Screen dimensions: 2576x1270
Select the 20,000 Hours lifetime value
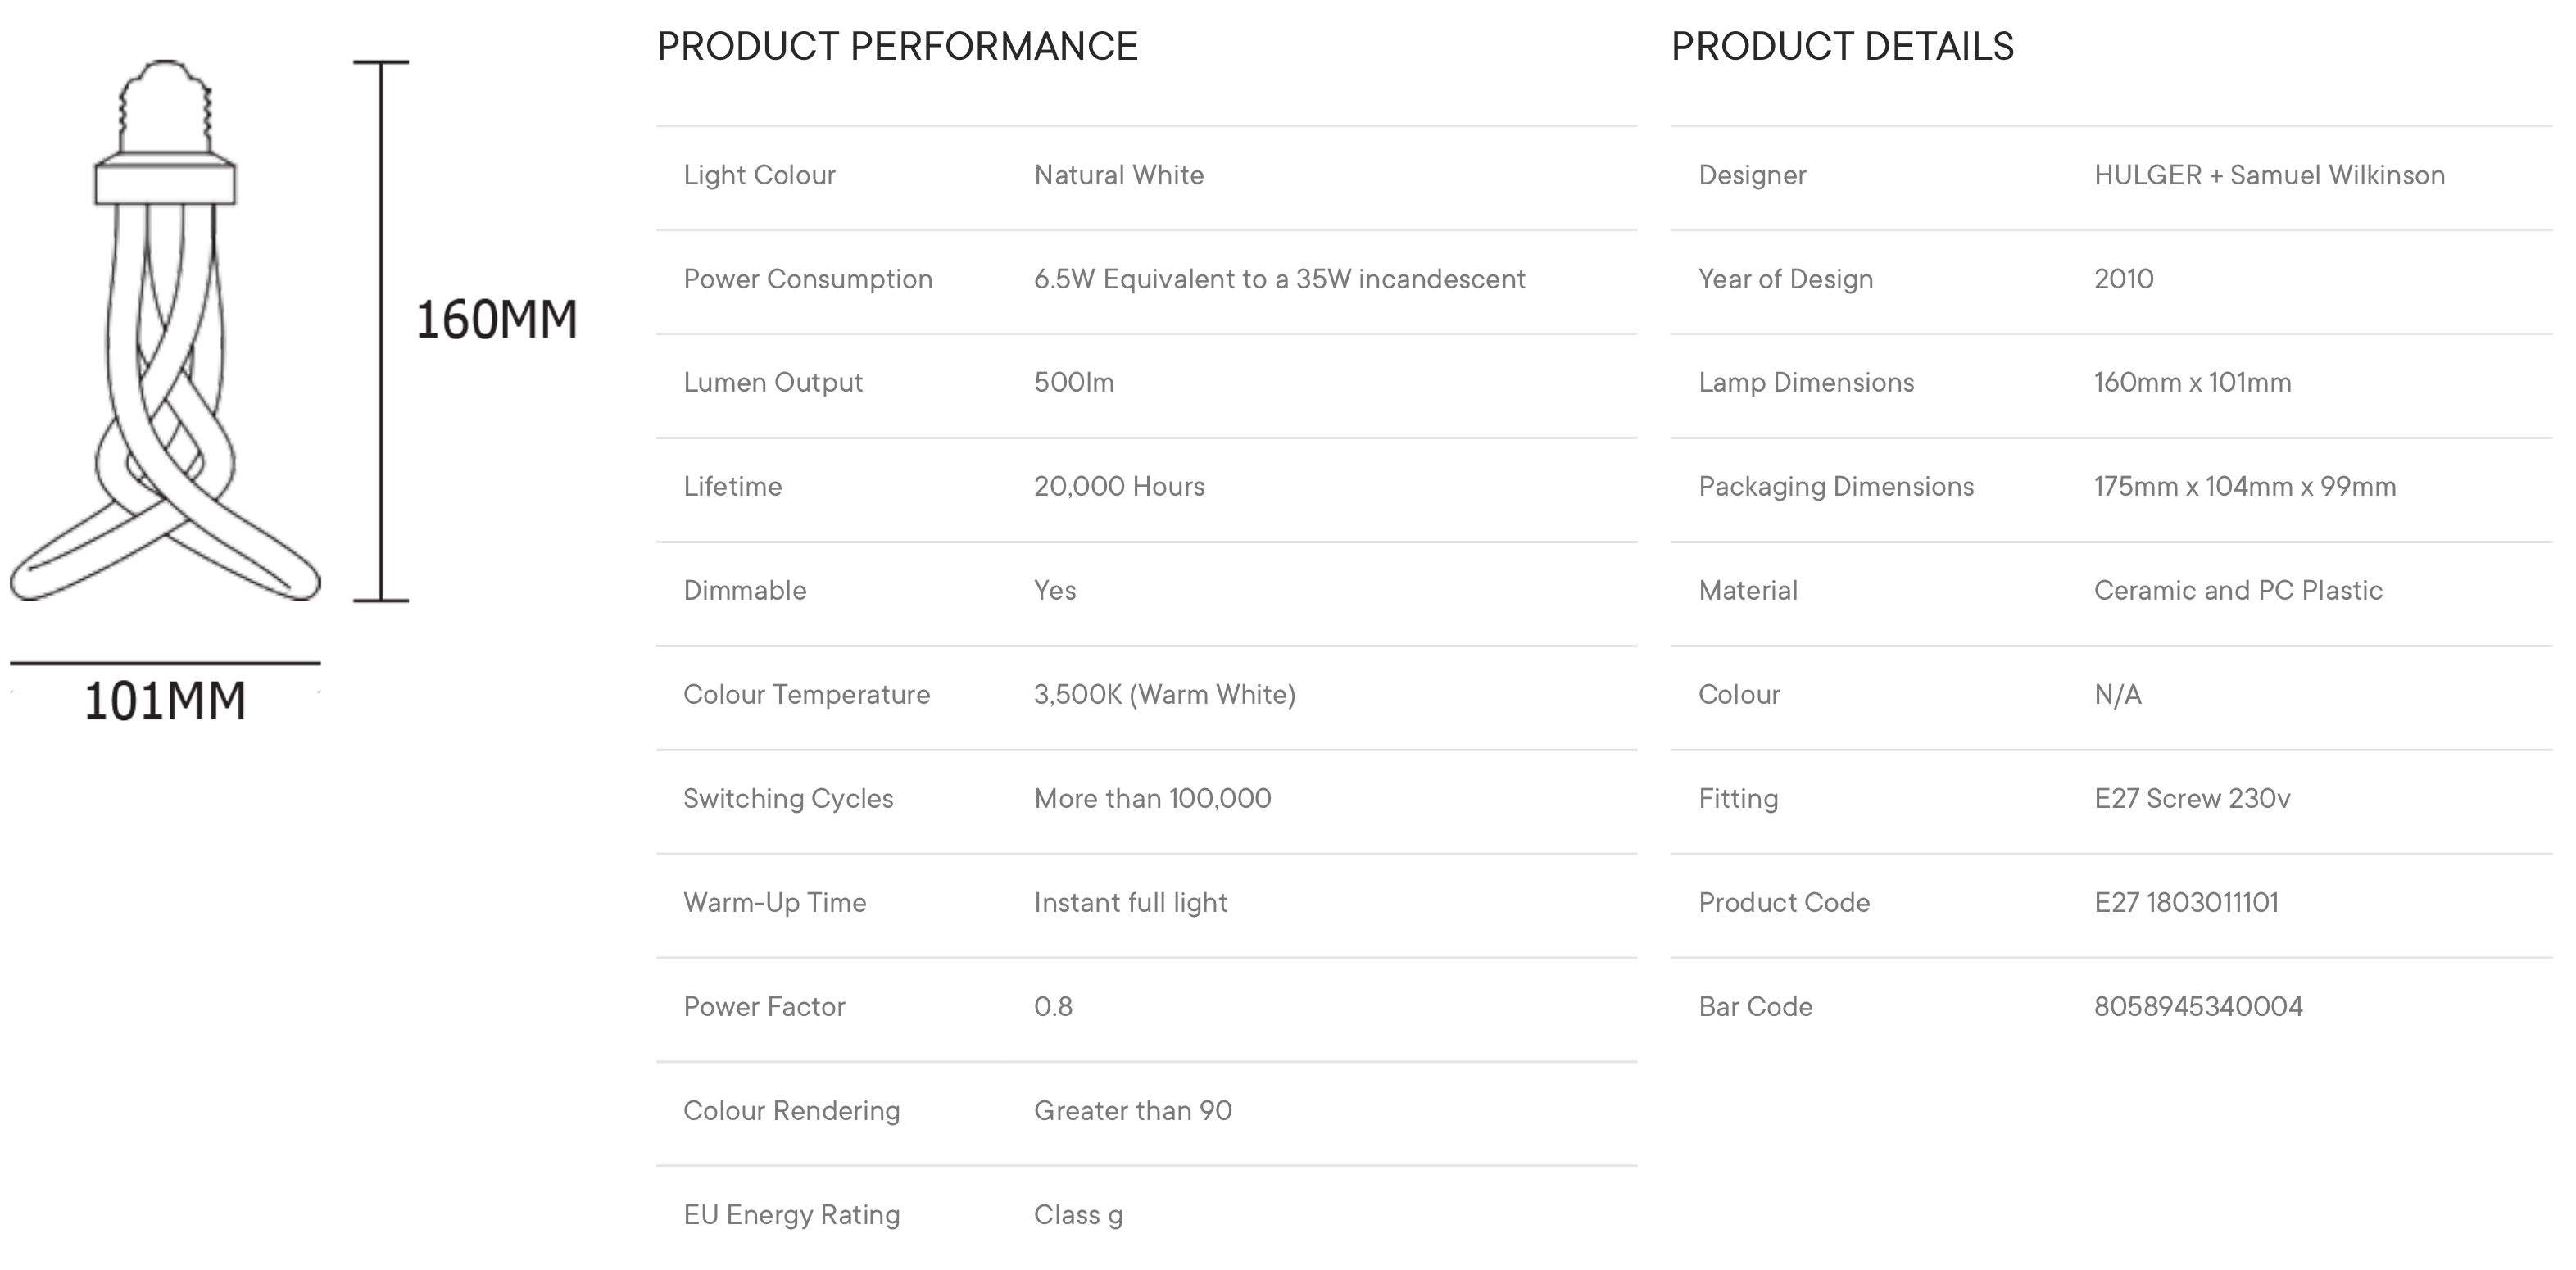point(1119,486)
